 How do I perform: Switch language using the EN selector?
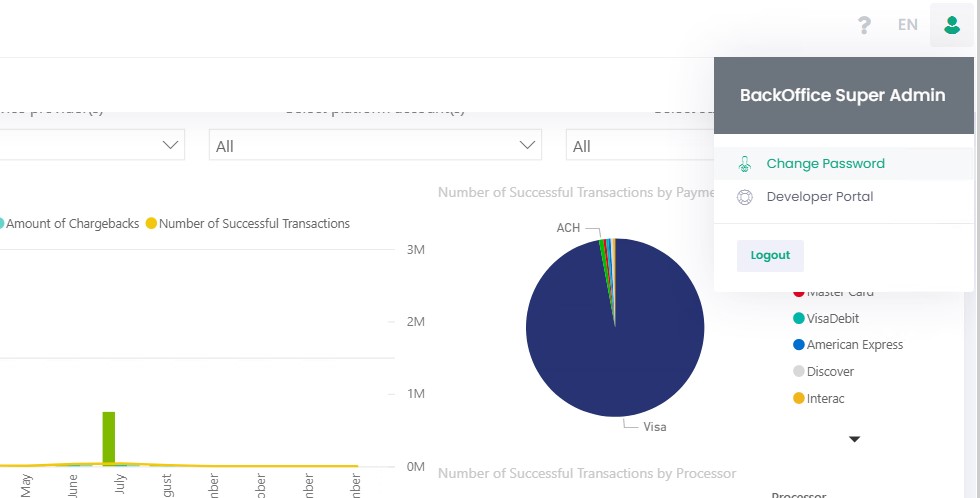907,25
